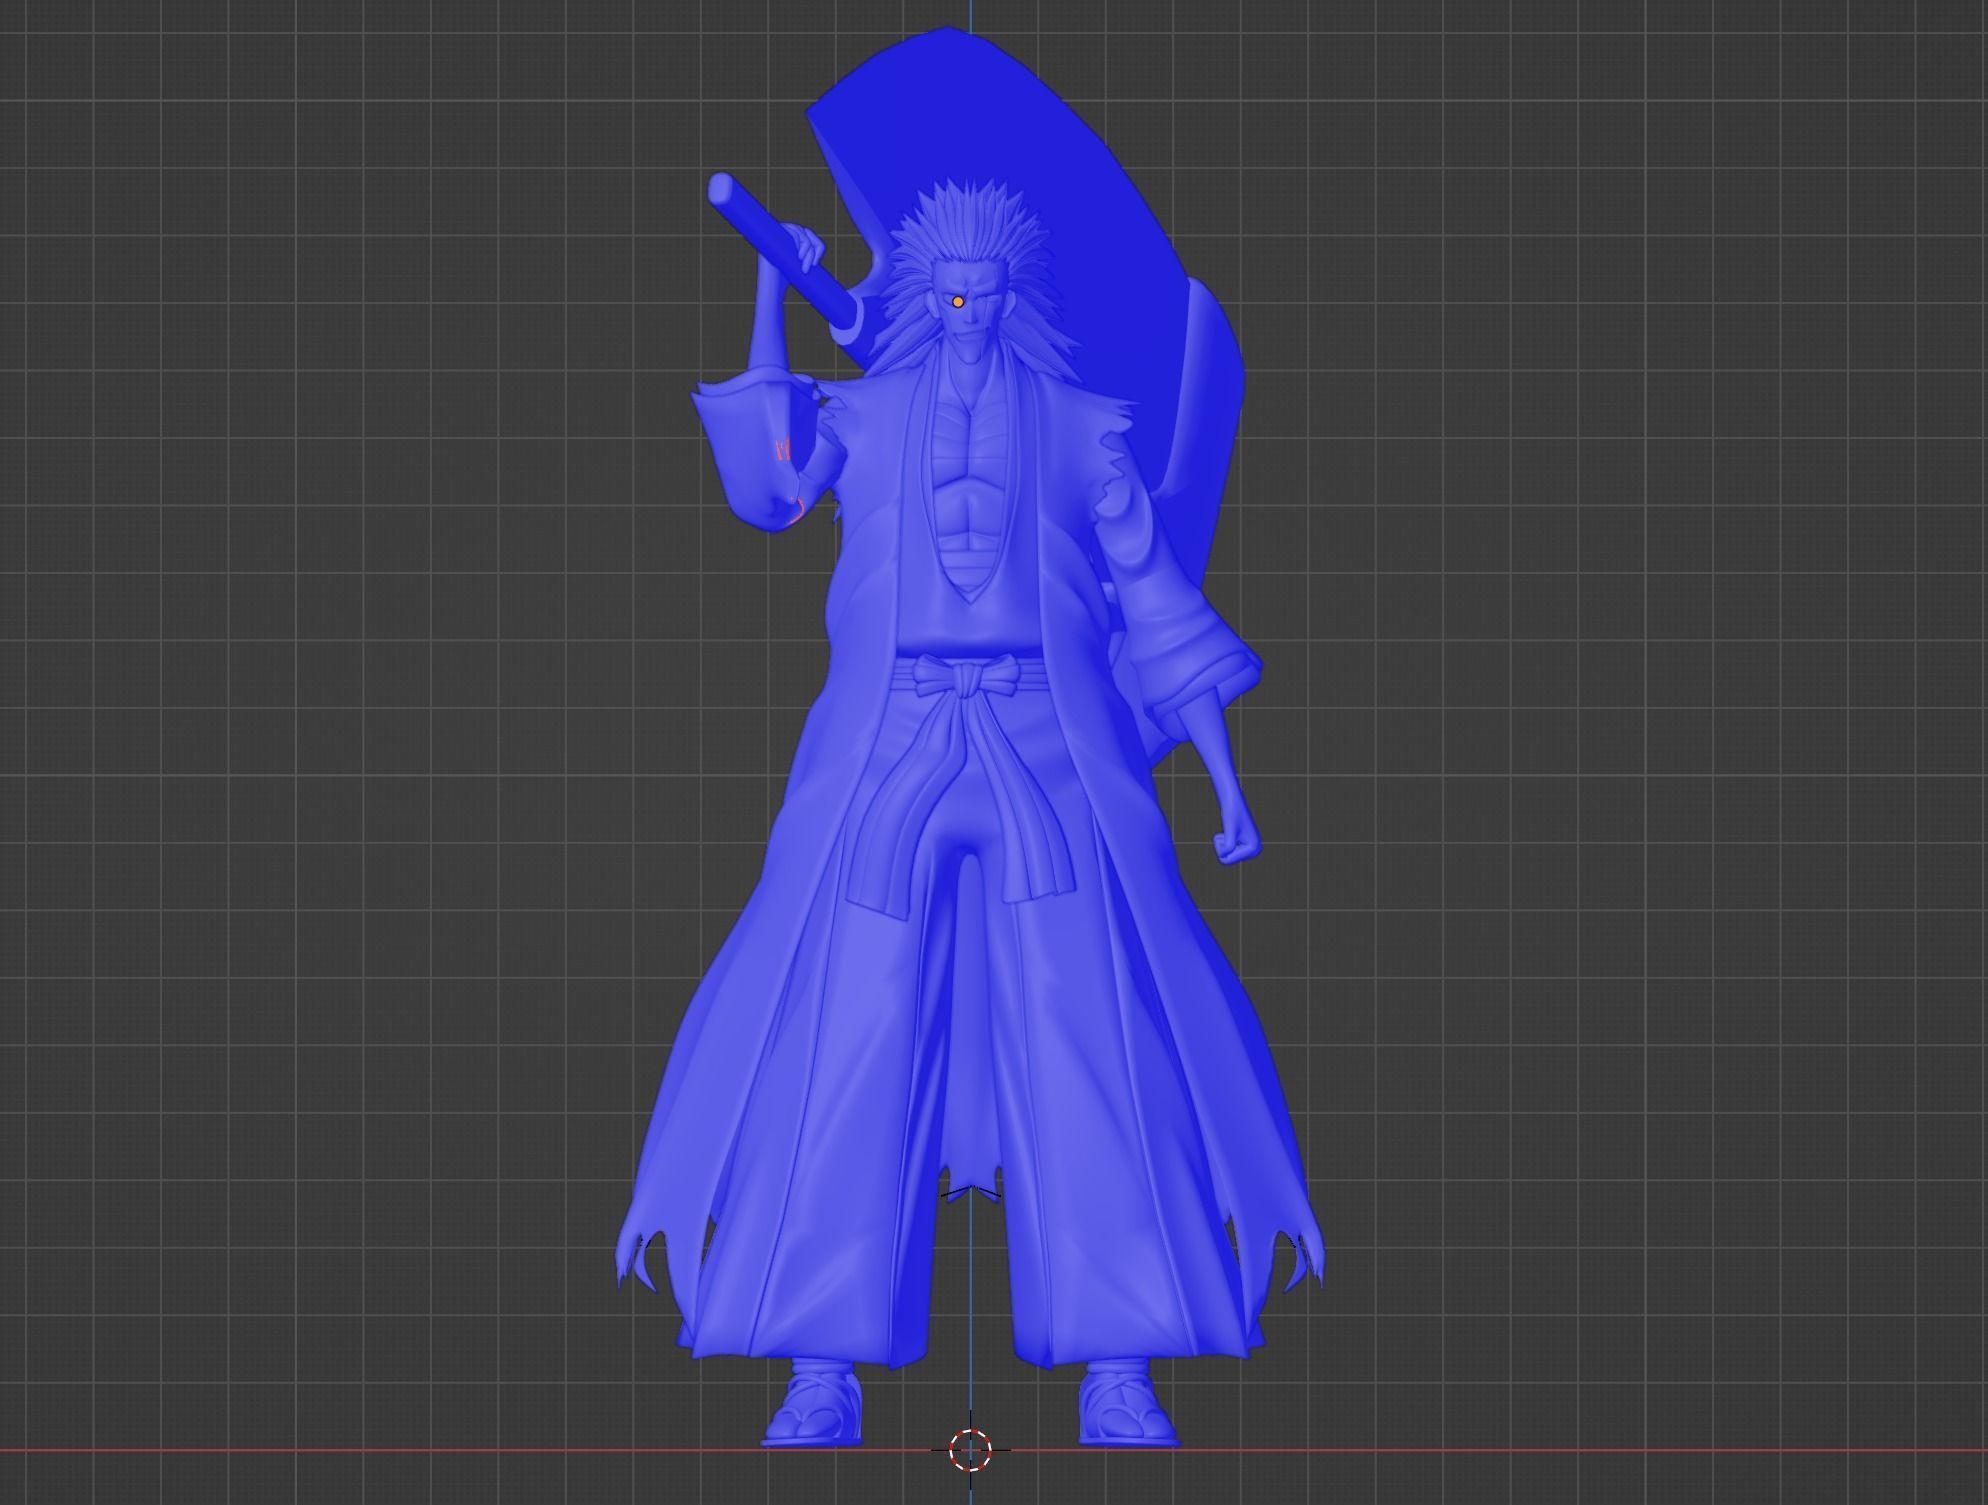Viewport: 1988px width, 1505px height.
Task: Click the orange object origin dot
Action: [958, 301]
